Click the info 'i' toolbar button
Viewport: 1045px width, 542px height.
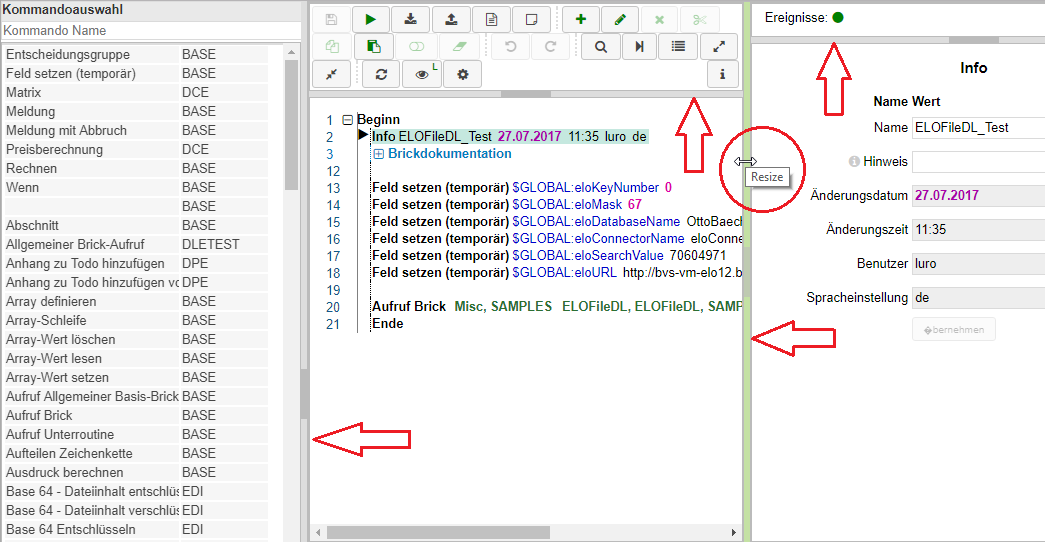tap(722, 74)
